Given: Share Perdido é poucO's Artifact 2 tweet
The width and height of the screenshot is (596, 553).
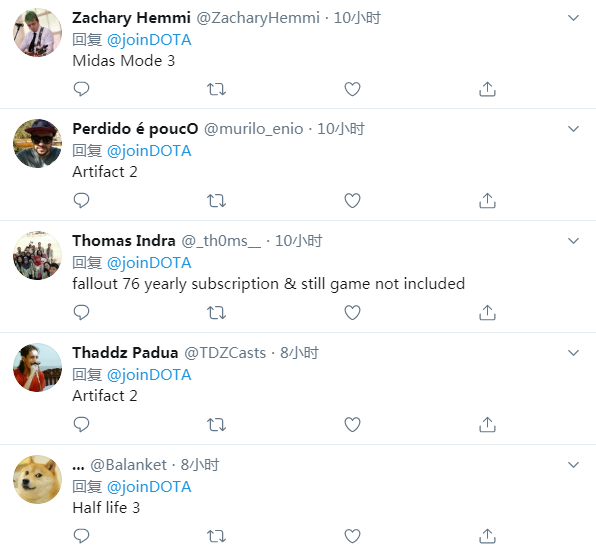Looking at the screenshot, I should (x=487, y=201).
